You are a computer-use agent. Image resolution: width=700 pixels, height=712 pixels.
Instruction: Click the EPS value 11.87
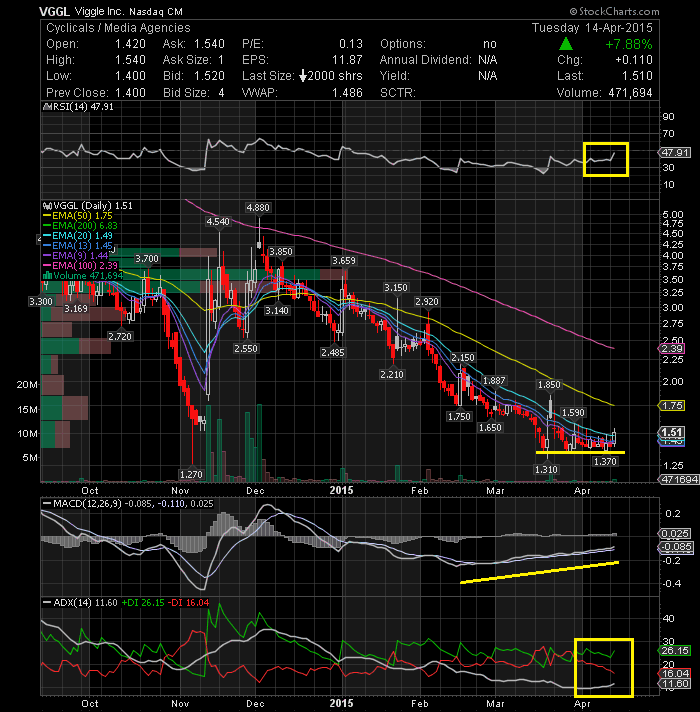click(347, 60)
